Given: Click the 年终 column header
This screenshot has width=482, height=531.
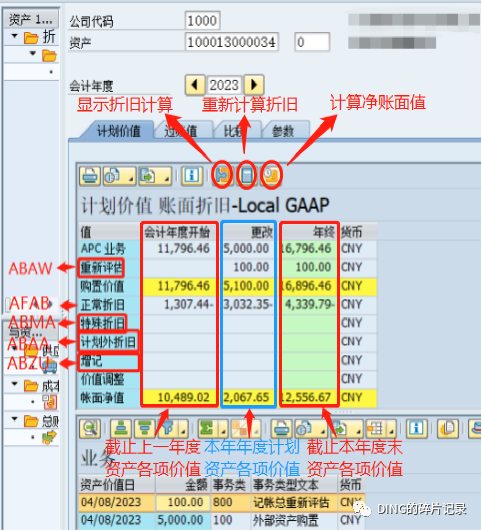Looking at the screenshot, I should pyautogui.click(x=309, y=232).
